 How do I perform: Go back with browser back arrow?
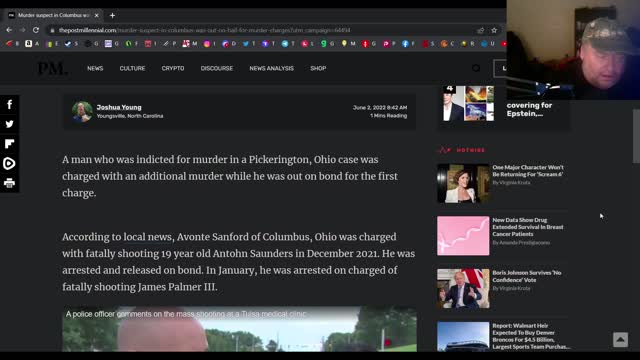9,30
